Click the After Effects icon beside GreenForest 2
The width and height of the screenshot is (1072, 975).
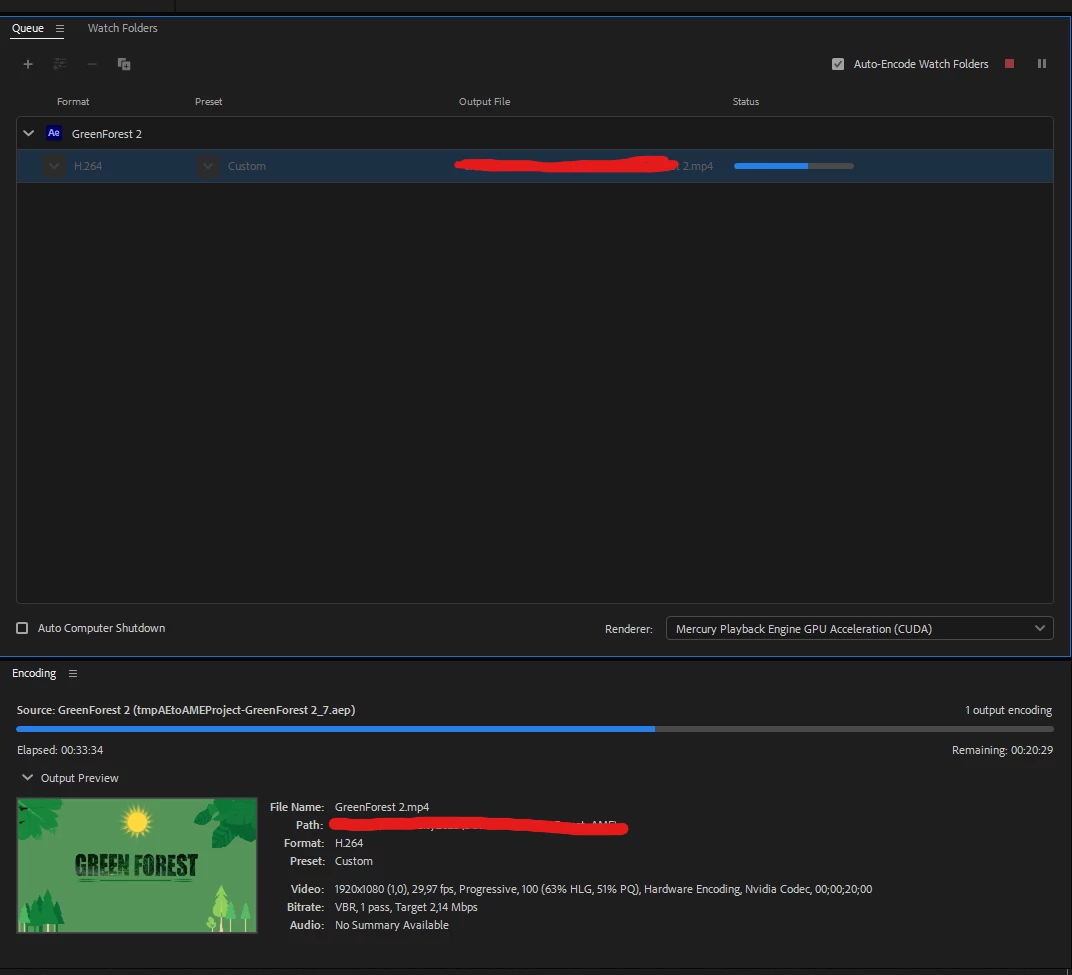[x=54, y=133]
